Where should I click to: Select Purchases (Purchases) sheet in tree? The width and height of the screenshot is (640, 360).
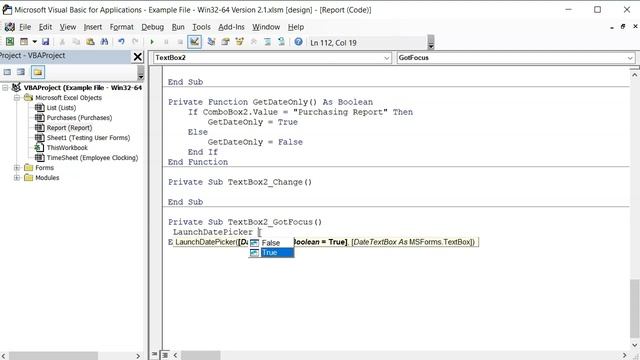click(x=79, y=118)
